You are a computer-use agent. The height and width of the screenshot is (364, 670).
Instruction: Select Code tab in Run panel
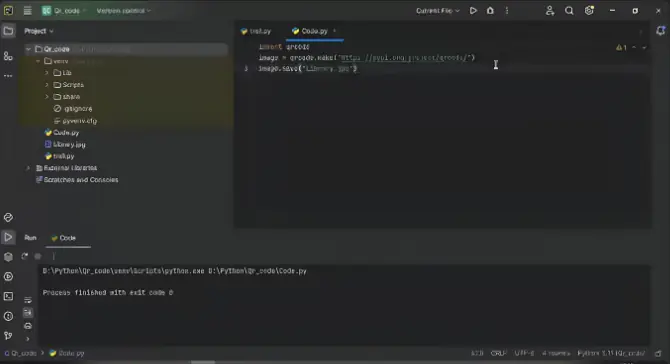[x=64, y=238]
